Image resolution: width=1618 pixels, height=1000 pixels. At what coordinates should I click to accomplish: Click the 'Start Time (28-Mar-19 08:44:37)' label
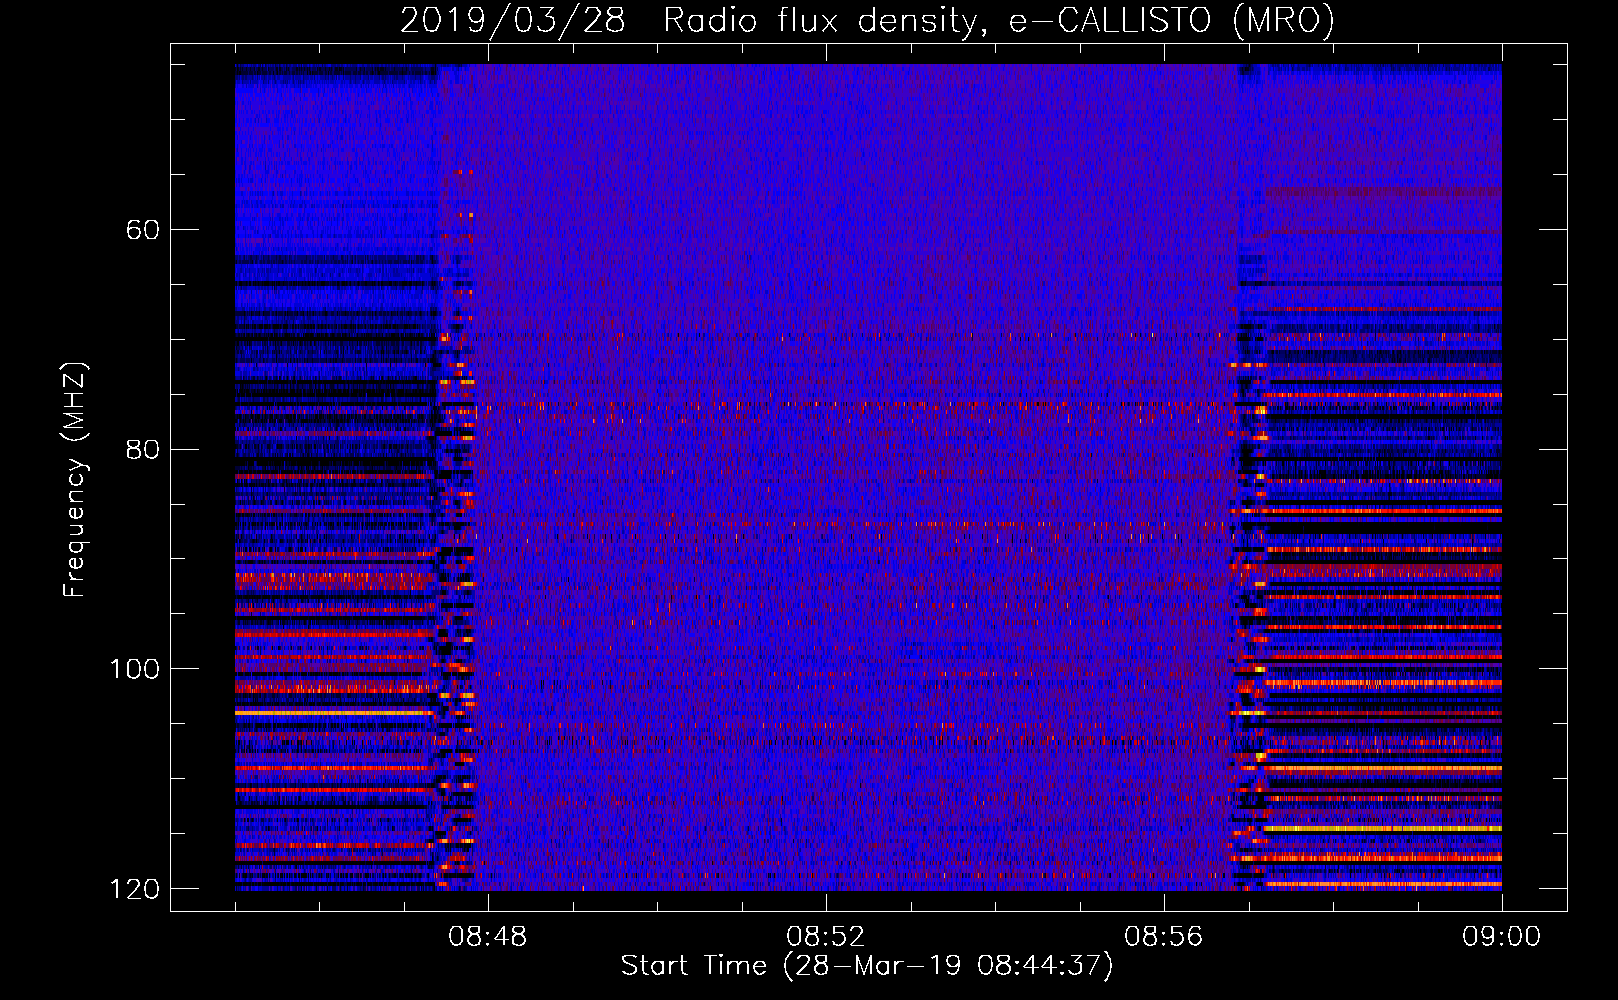[x=867, y=966]
